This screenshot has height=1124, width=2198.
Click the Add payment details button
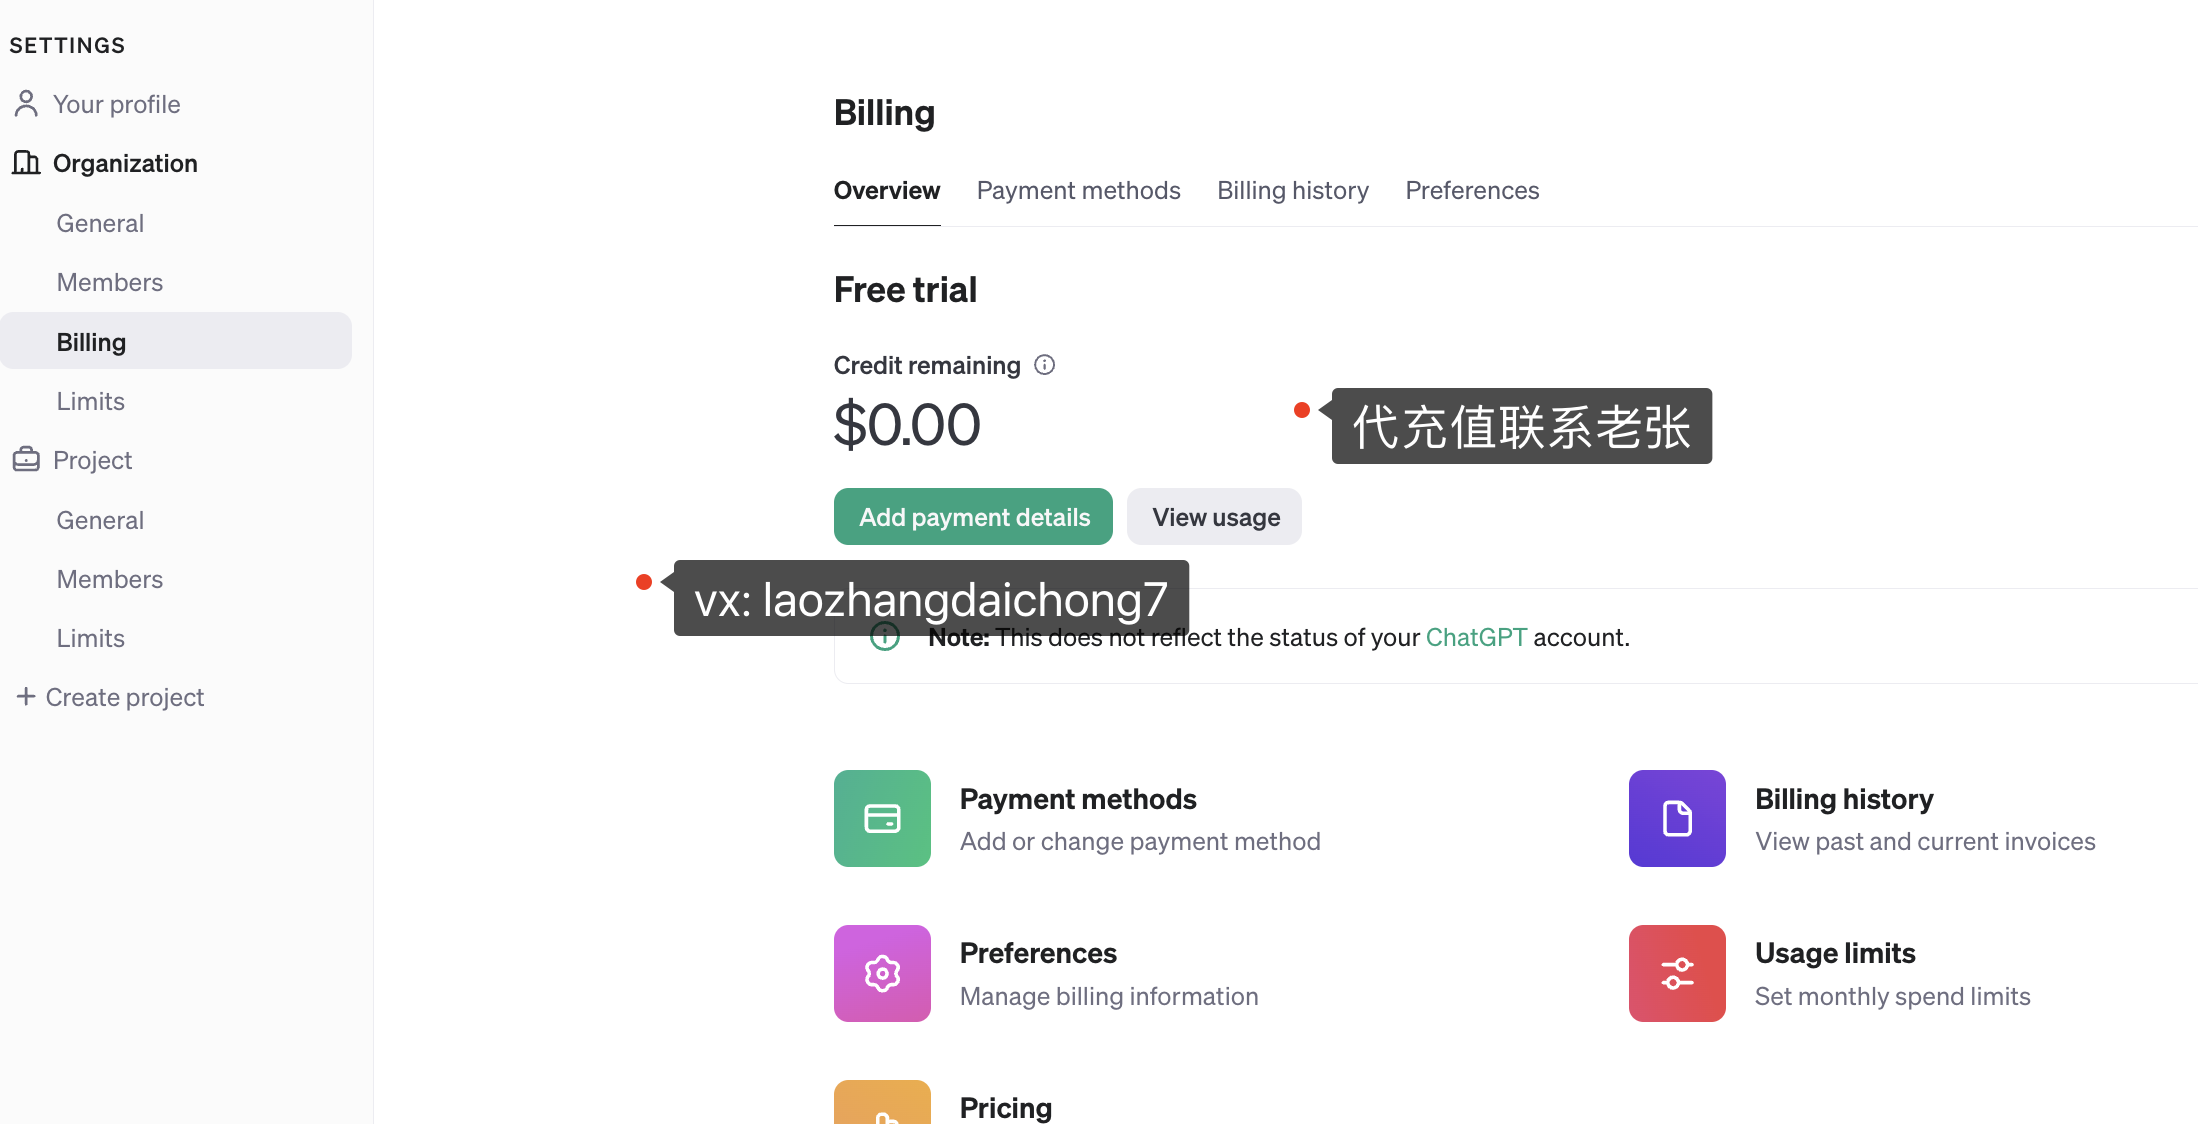pos(973,517)
